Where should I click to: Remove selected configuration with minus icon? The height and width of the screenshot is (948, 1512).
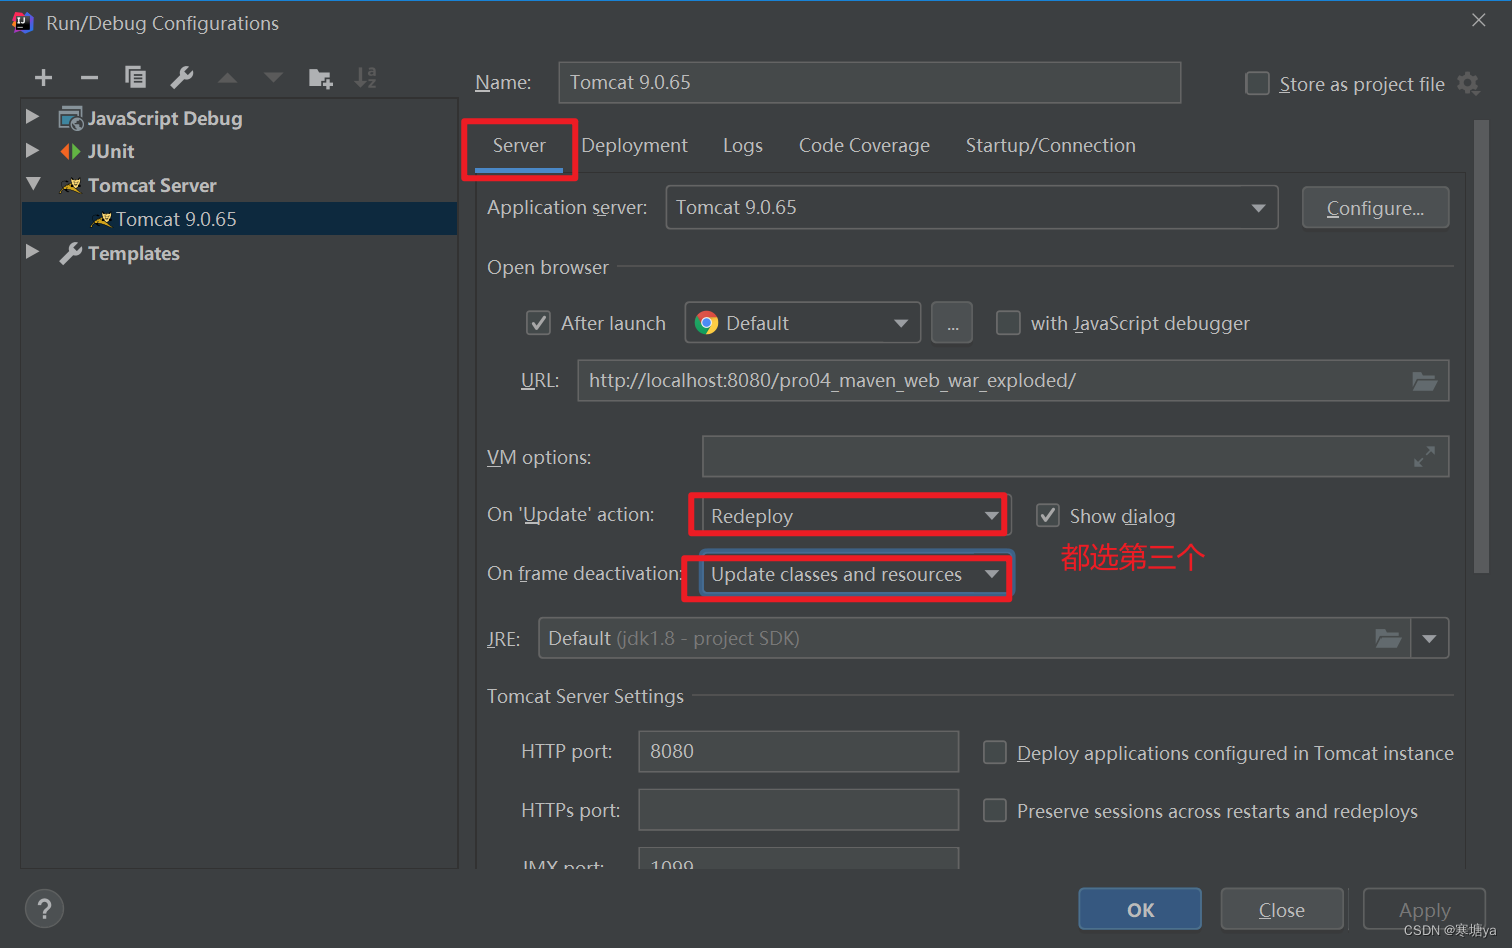click(x=89, y=78)
